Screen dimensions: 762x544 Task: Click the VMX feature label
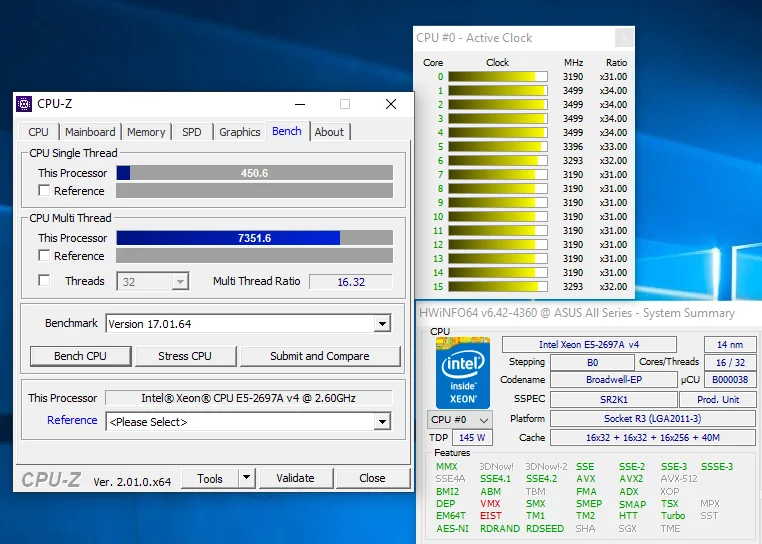click(490, 504)
